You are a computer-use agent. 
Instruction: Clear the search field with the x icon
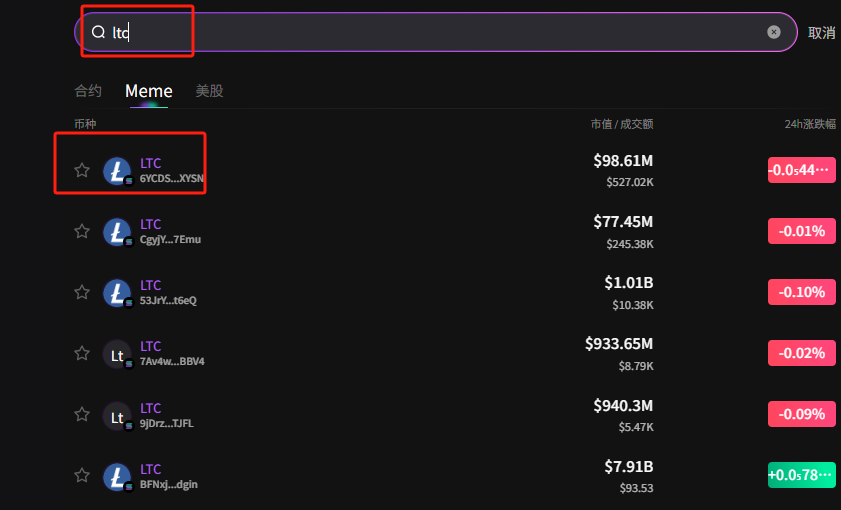coord(773,32)
